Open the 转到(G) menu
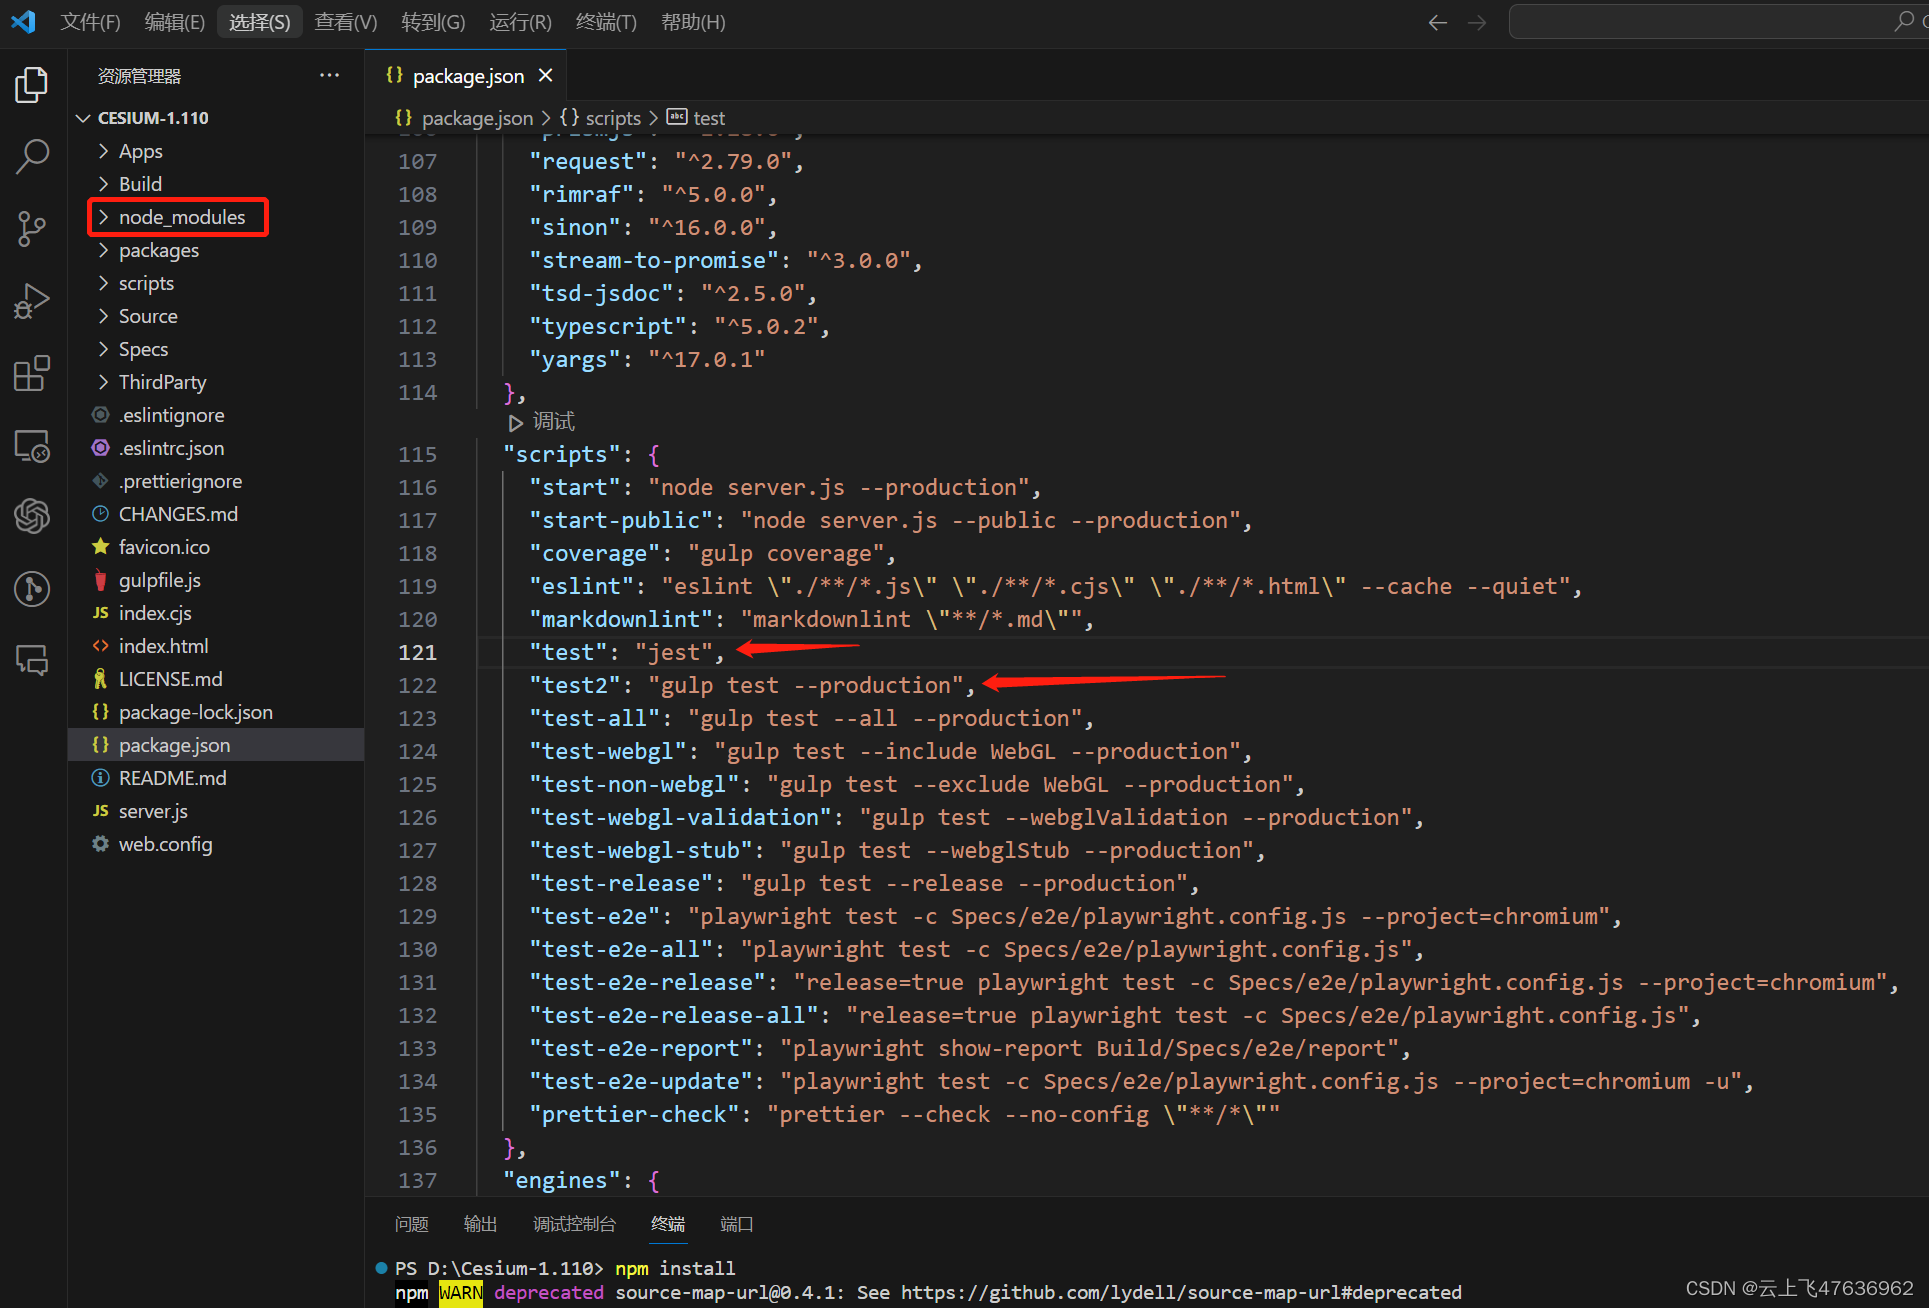1929x1308 pixels. pos(433,22)
